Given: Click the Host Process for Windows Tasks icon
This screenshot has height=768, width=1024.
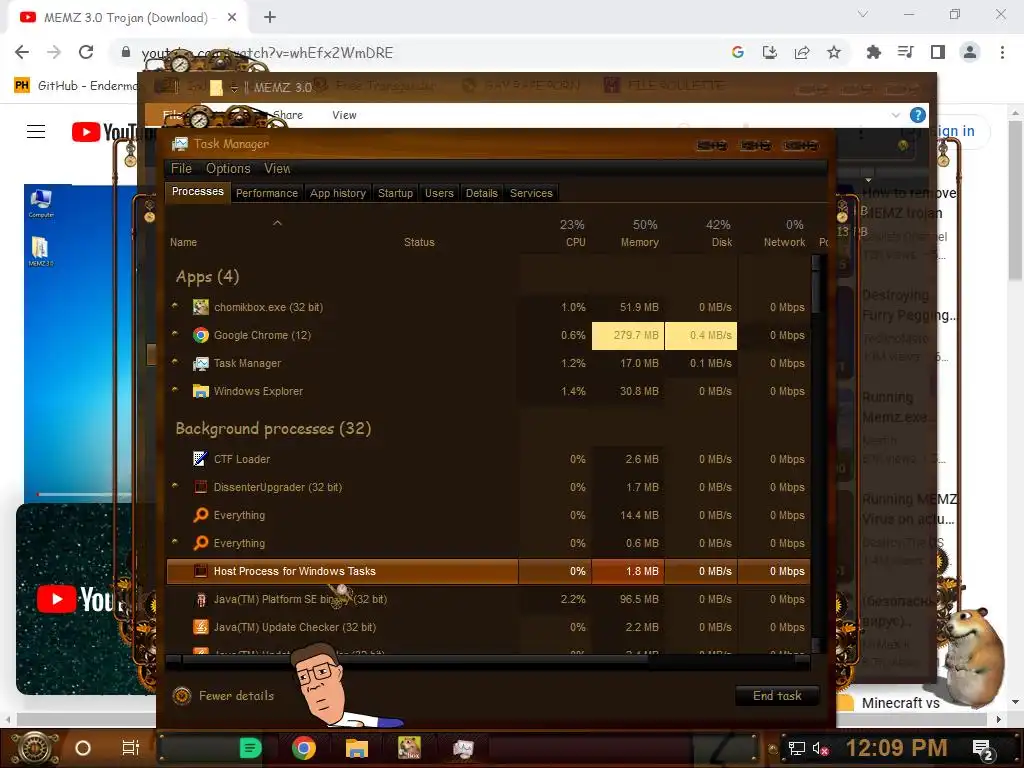Looking at the screenshot, I should (x=200, y=571).
